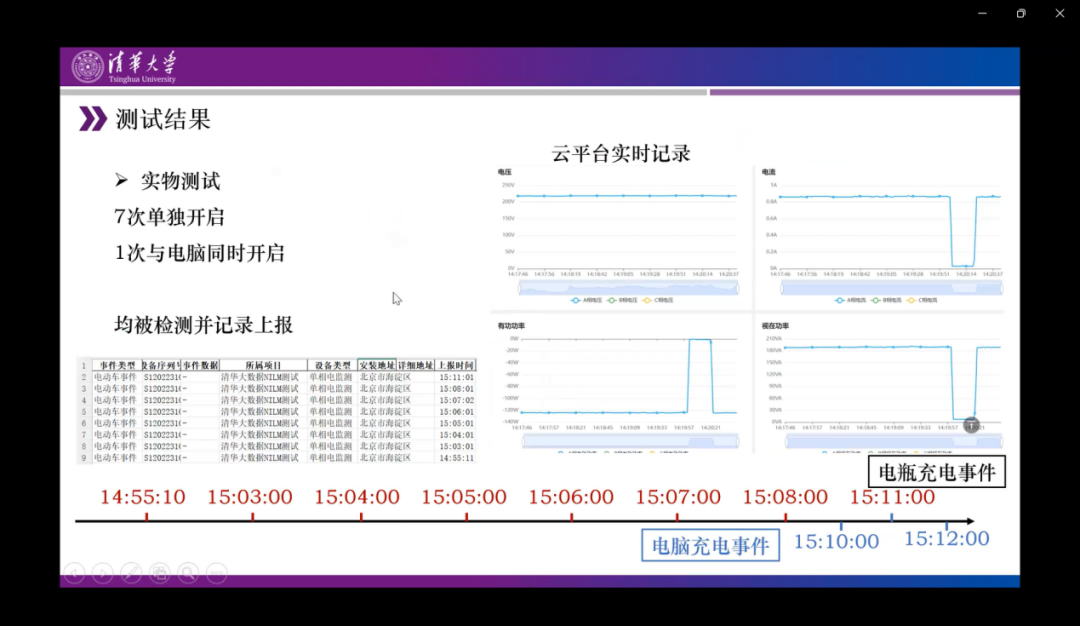Open the pen and laser pointer tools

coord(131,573)
